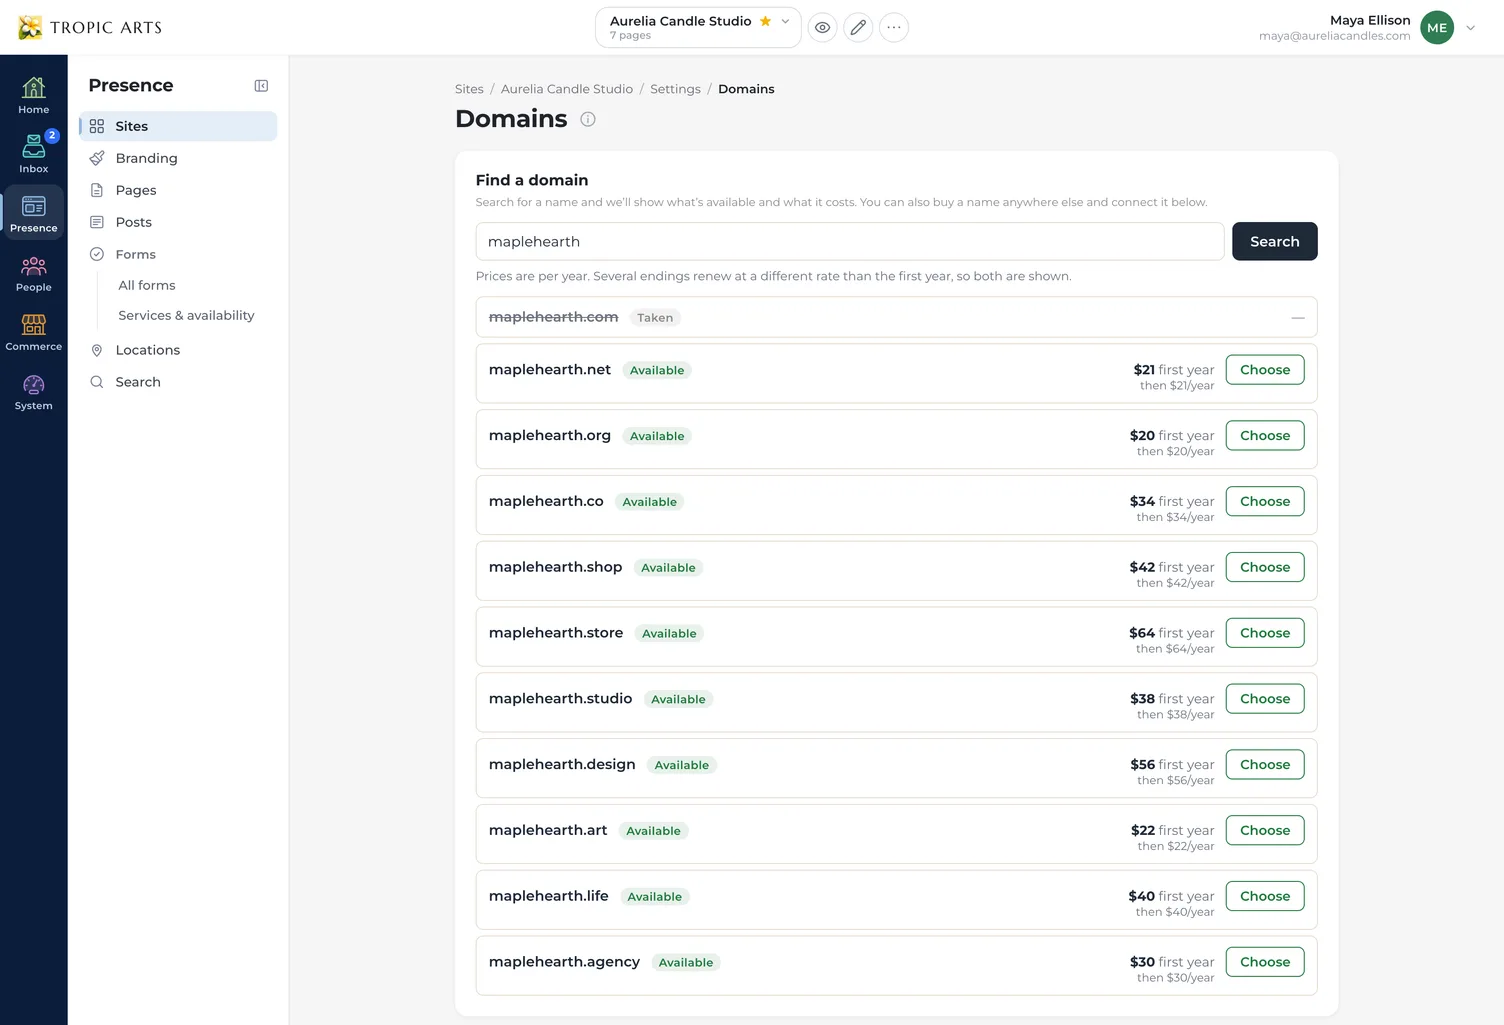Click the info icon beside Domains
This screenshot has width=1504, height=1025.
coord(588,119)
